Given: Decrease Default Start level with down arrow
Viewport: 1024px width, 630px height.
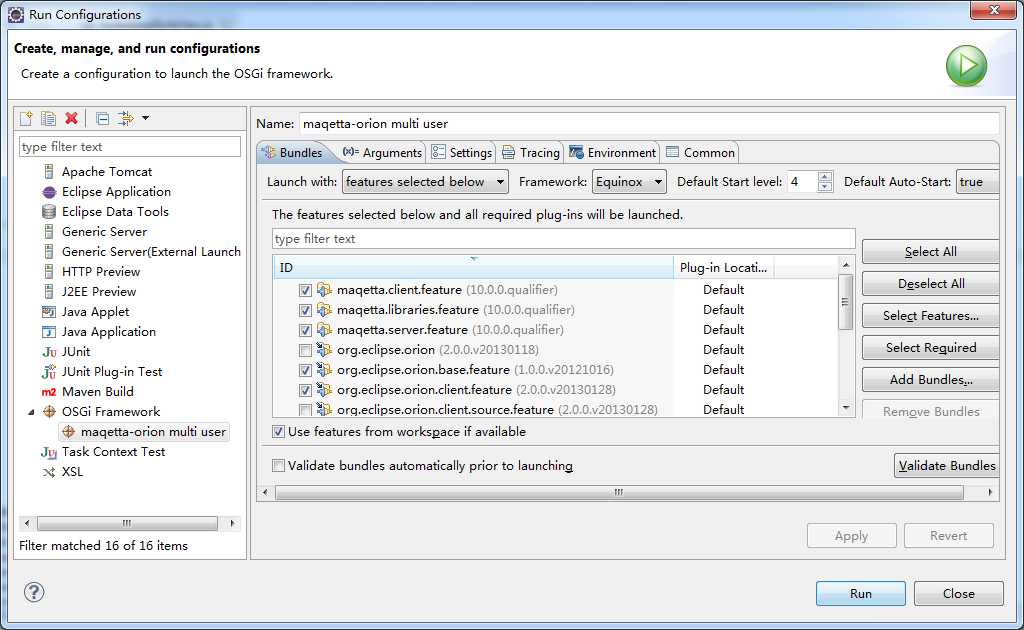Looking at the screenshot, I should pos(825,187).
